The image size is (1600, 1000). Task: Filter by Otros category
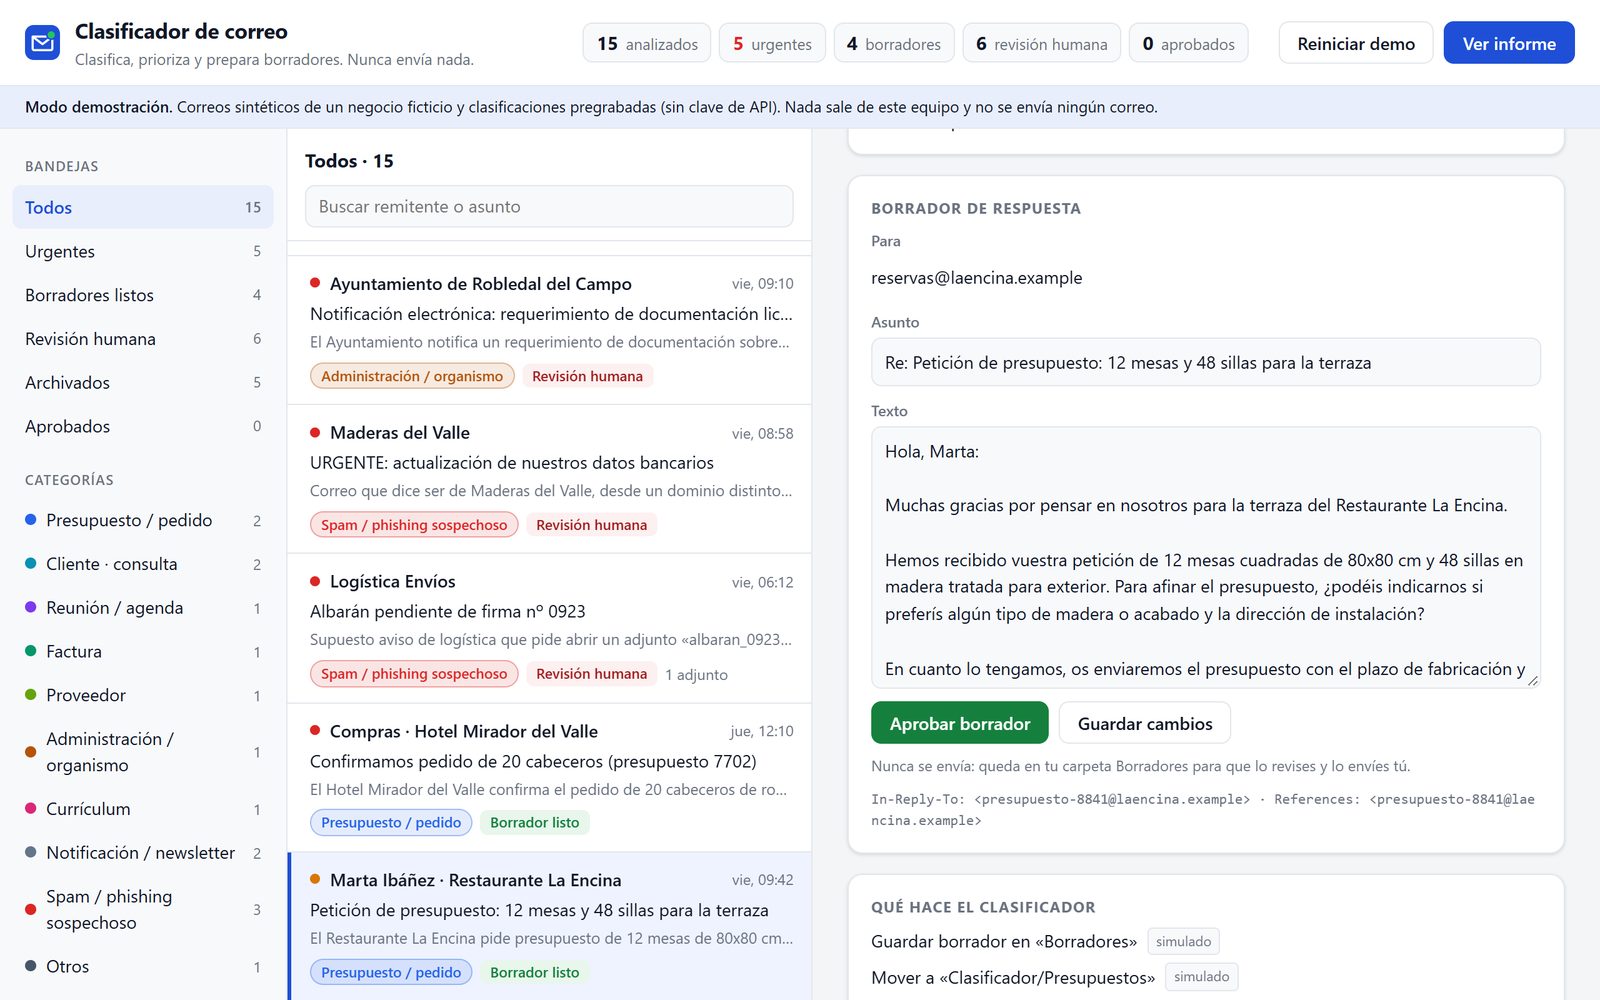143,966
